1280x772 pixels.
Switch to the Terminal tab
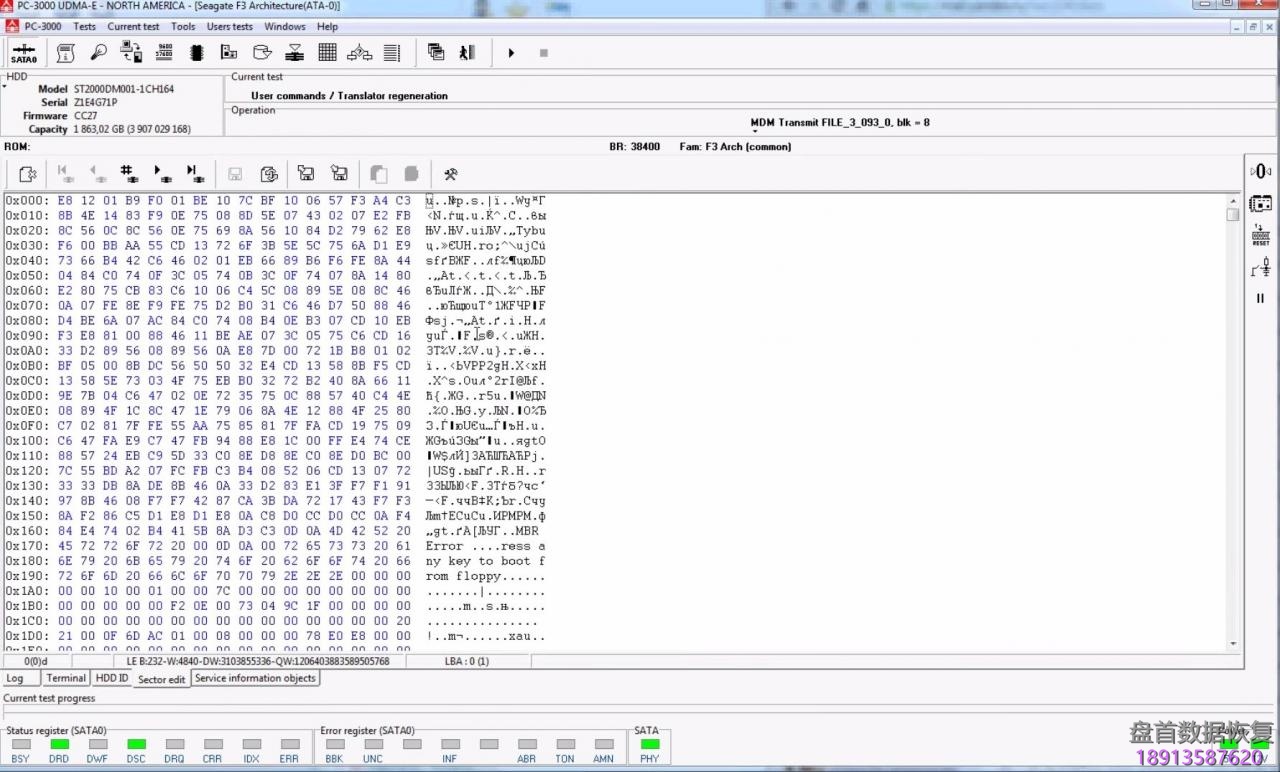(65, 678)
